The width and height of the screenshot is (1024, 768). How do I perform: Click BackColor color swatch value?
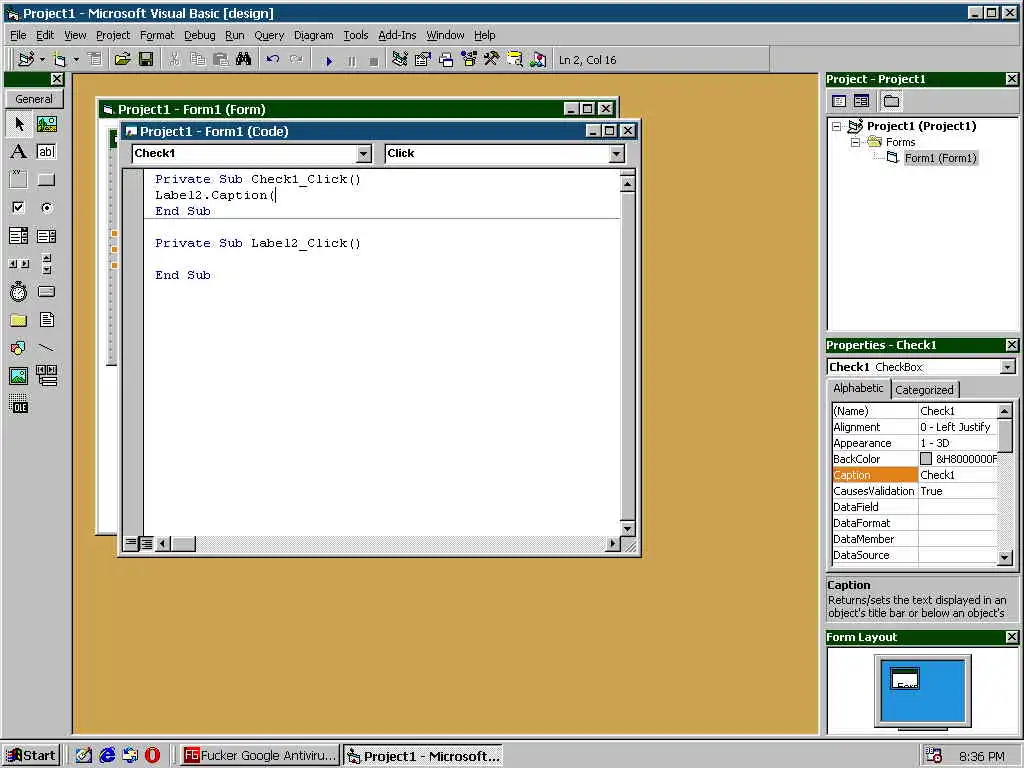[926, 459]
